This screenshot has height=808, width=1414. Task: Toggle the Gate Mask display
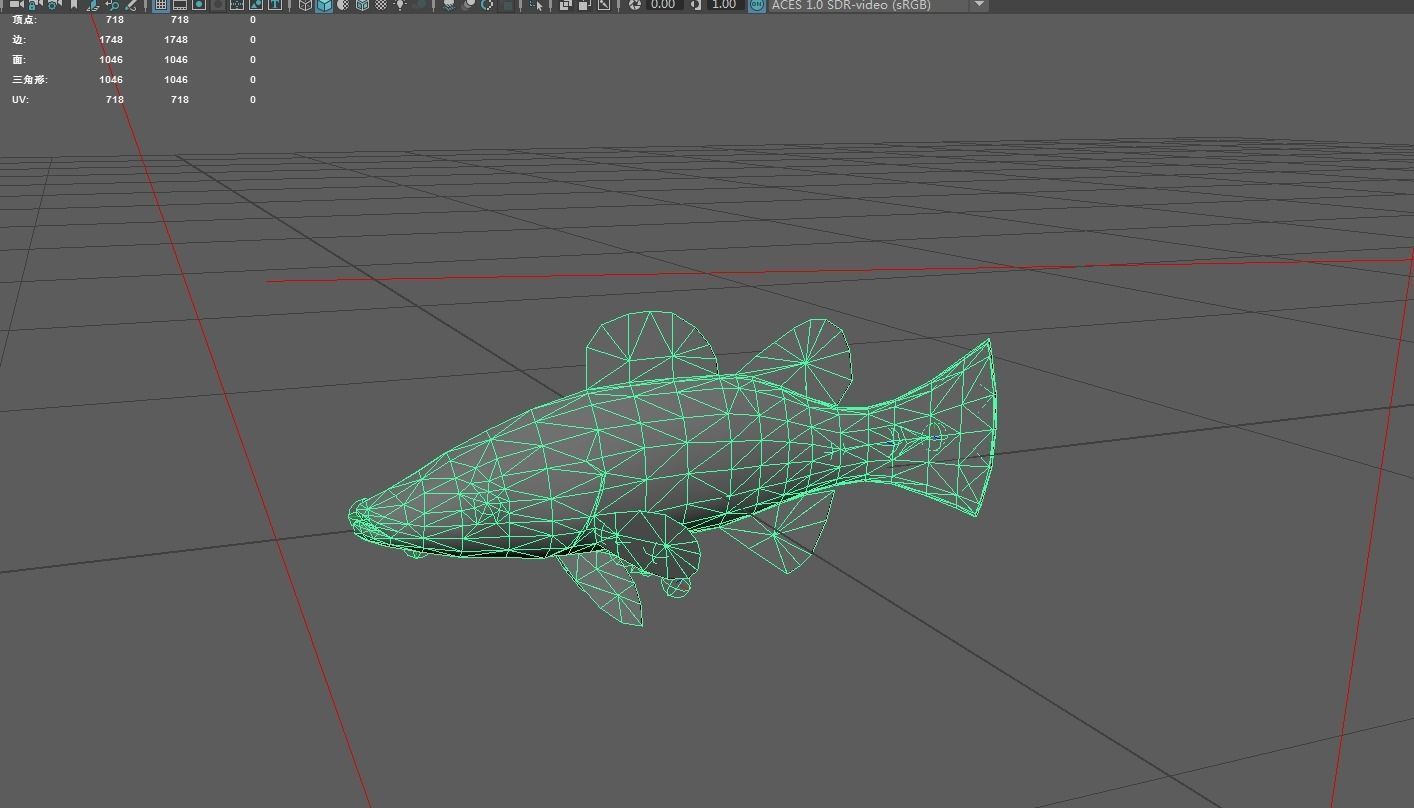(218, 5)
